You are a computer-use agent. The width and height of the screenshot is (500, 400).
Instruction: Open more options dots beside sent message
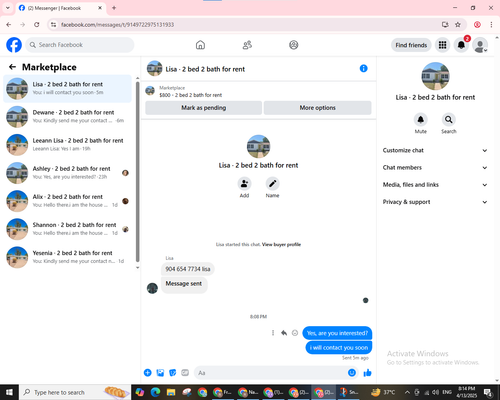[273, 333]
